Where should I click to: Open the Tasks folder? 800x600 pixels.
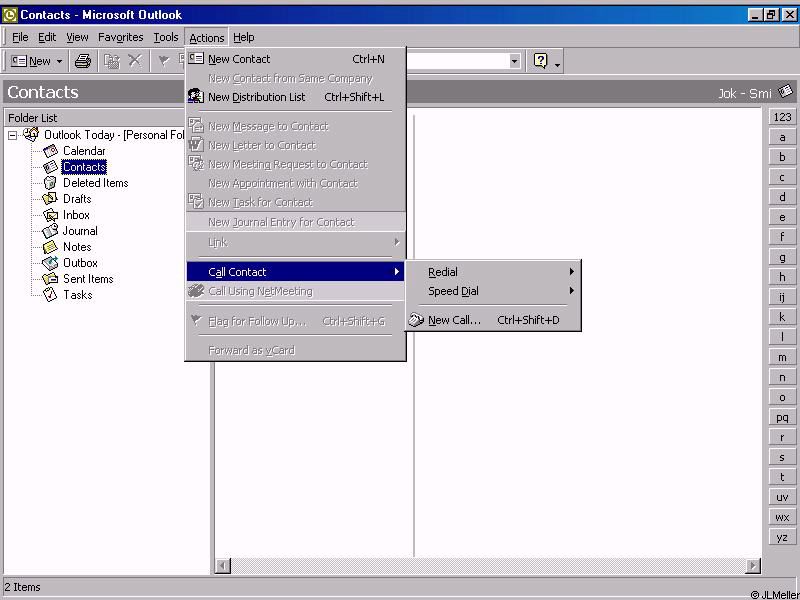(x=78, y=295)
